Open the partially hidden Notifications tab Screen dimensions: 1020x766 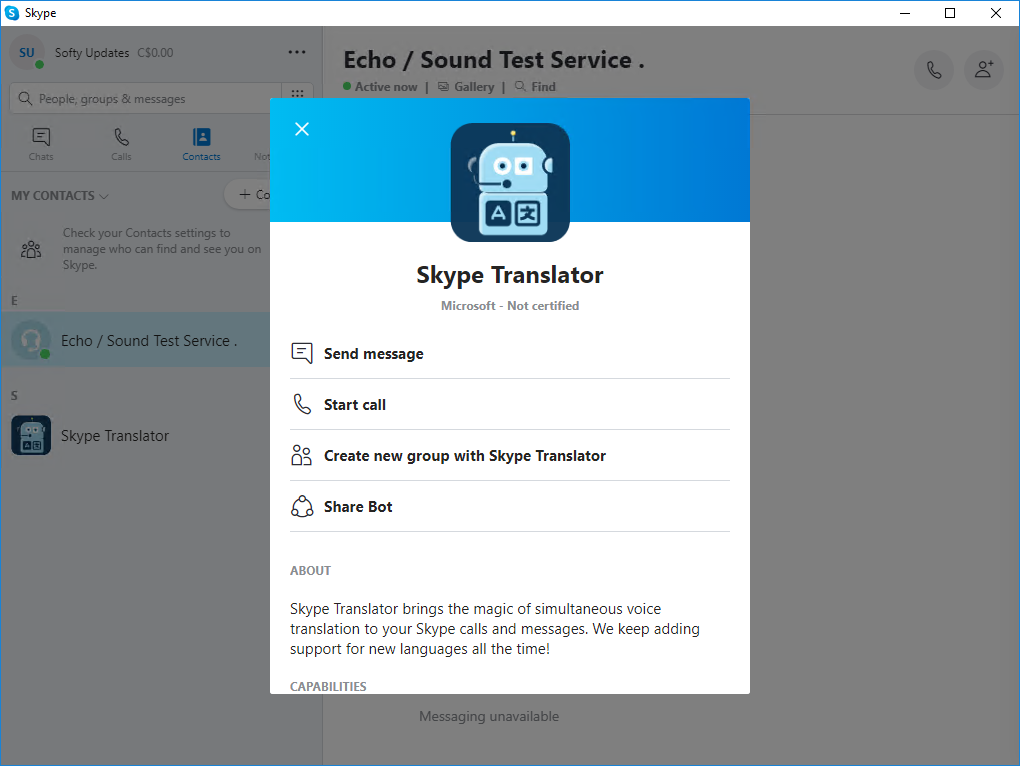262,156
